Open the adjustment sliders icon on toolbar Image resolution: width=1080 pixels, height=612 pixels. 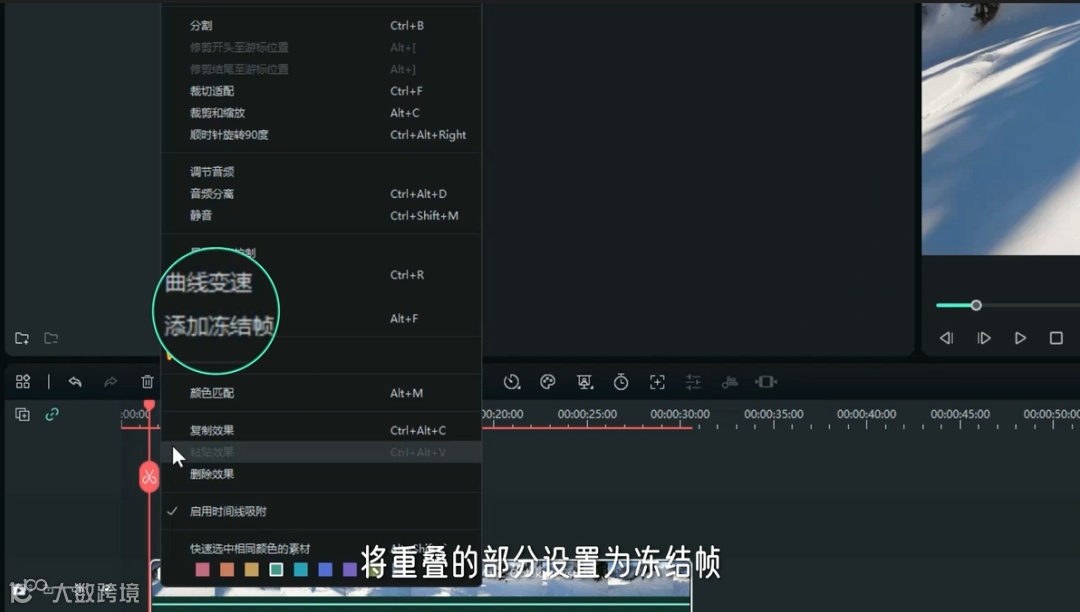pyautogui.click(x=693, y=381)
